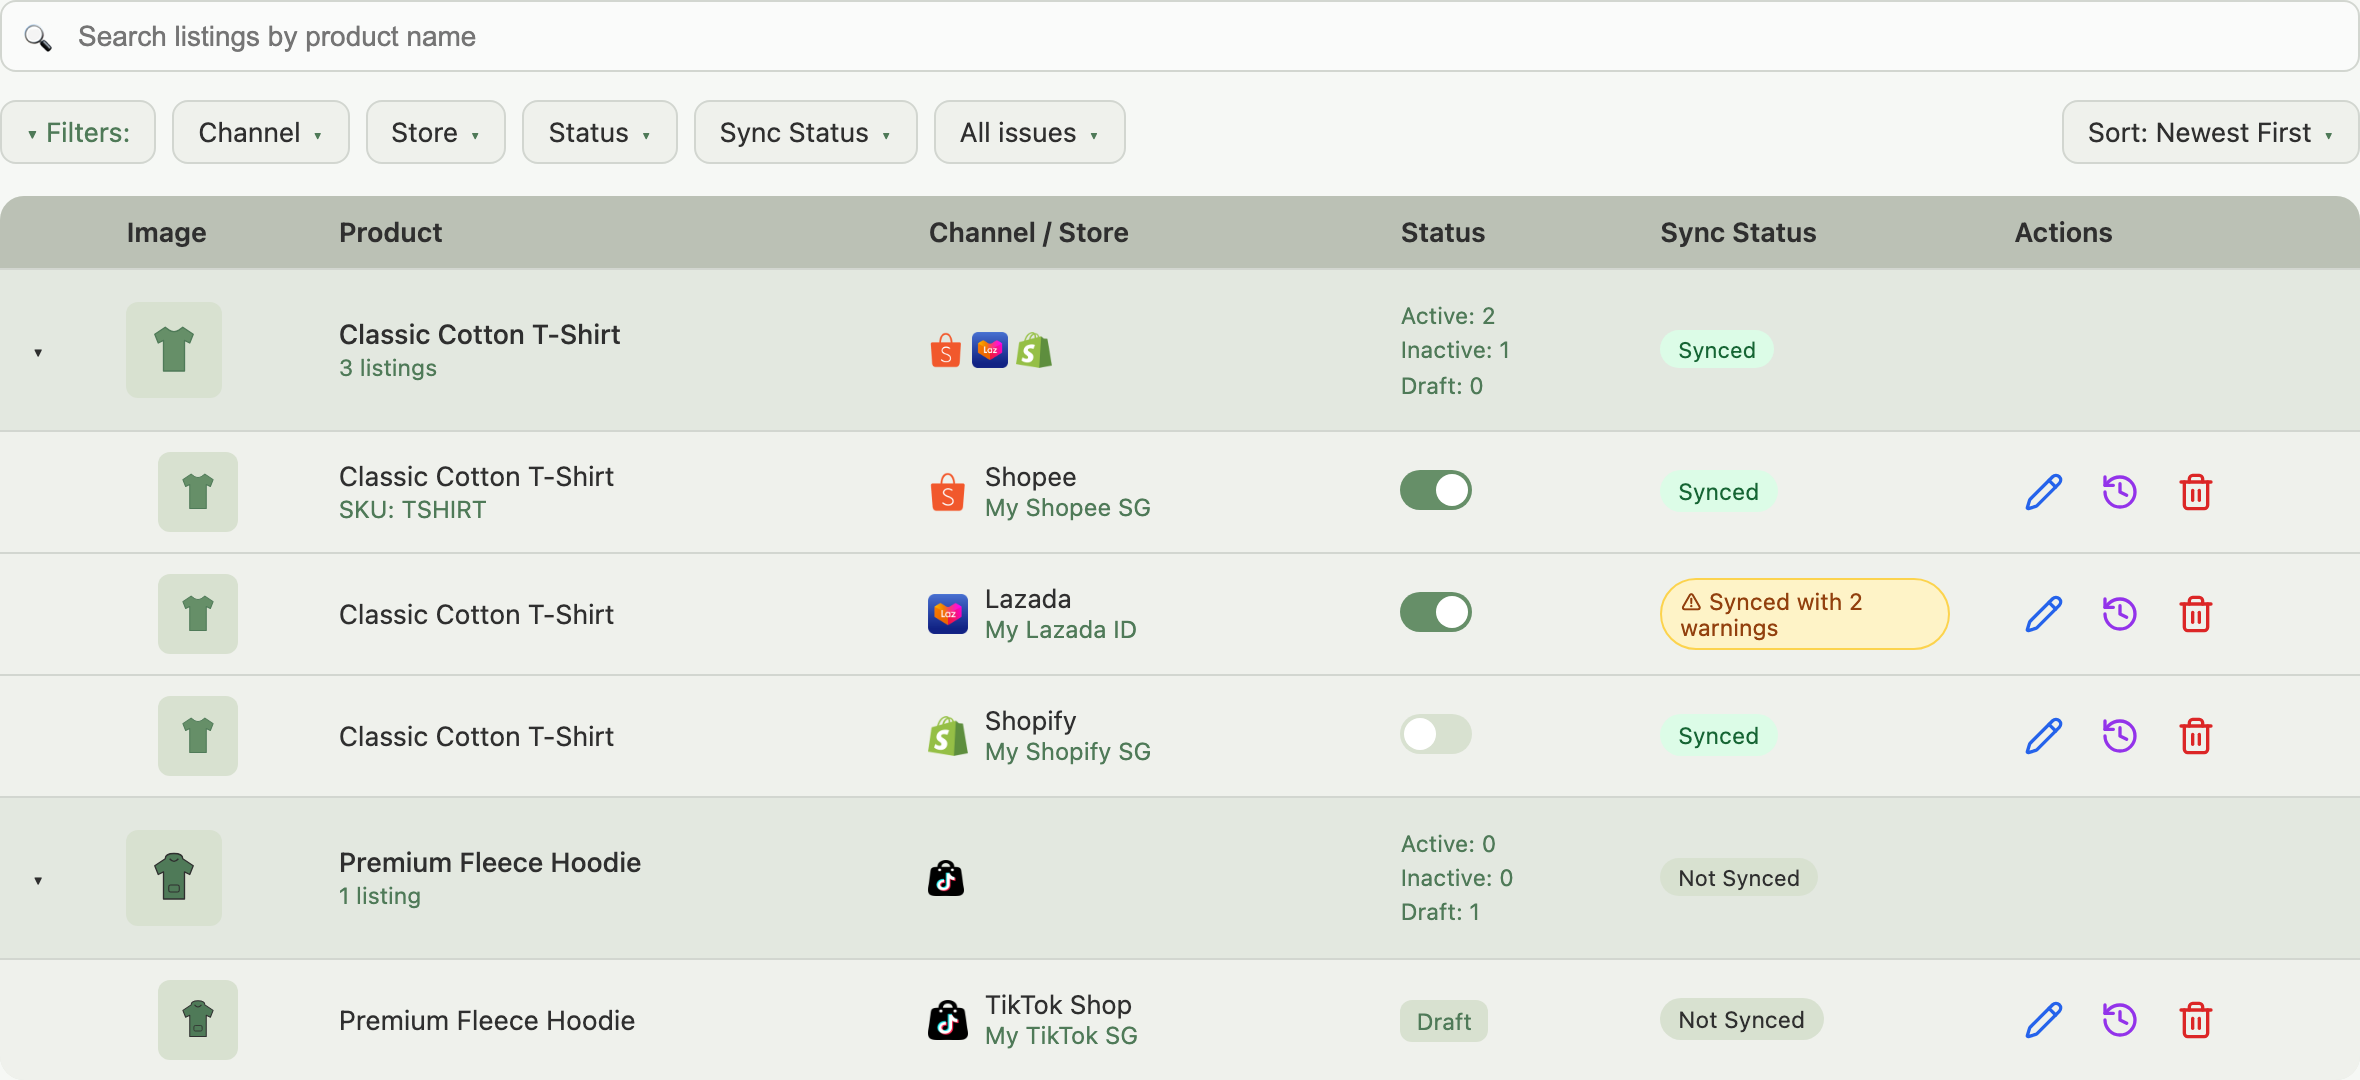The height and width of the screenshot is (1080, 2360).
Task: Edit the Lazada Classic Cotton T-Shirt listing
Action: pos(2044,614)
